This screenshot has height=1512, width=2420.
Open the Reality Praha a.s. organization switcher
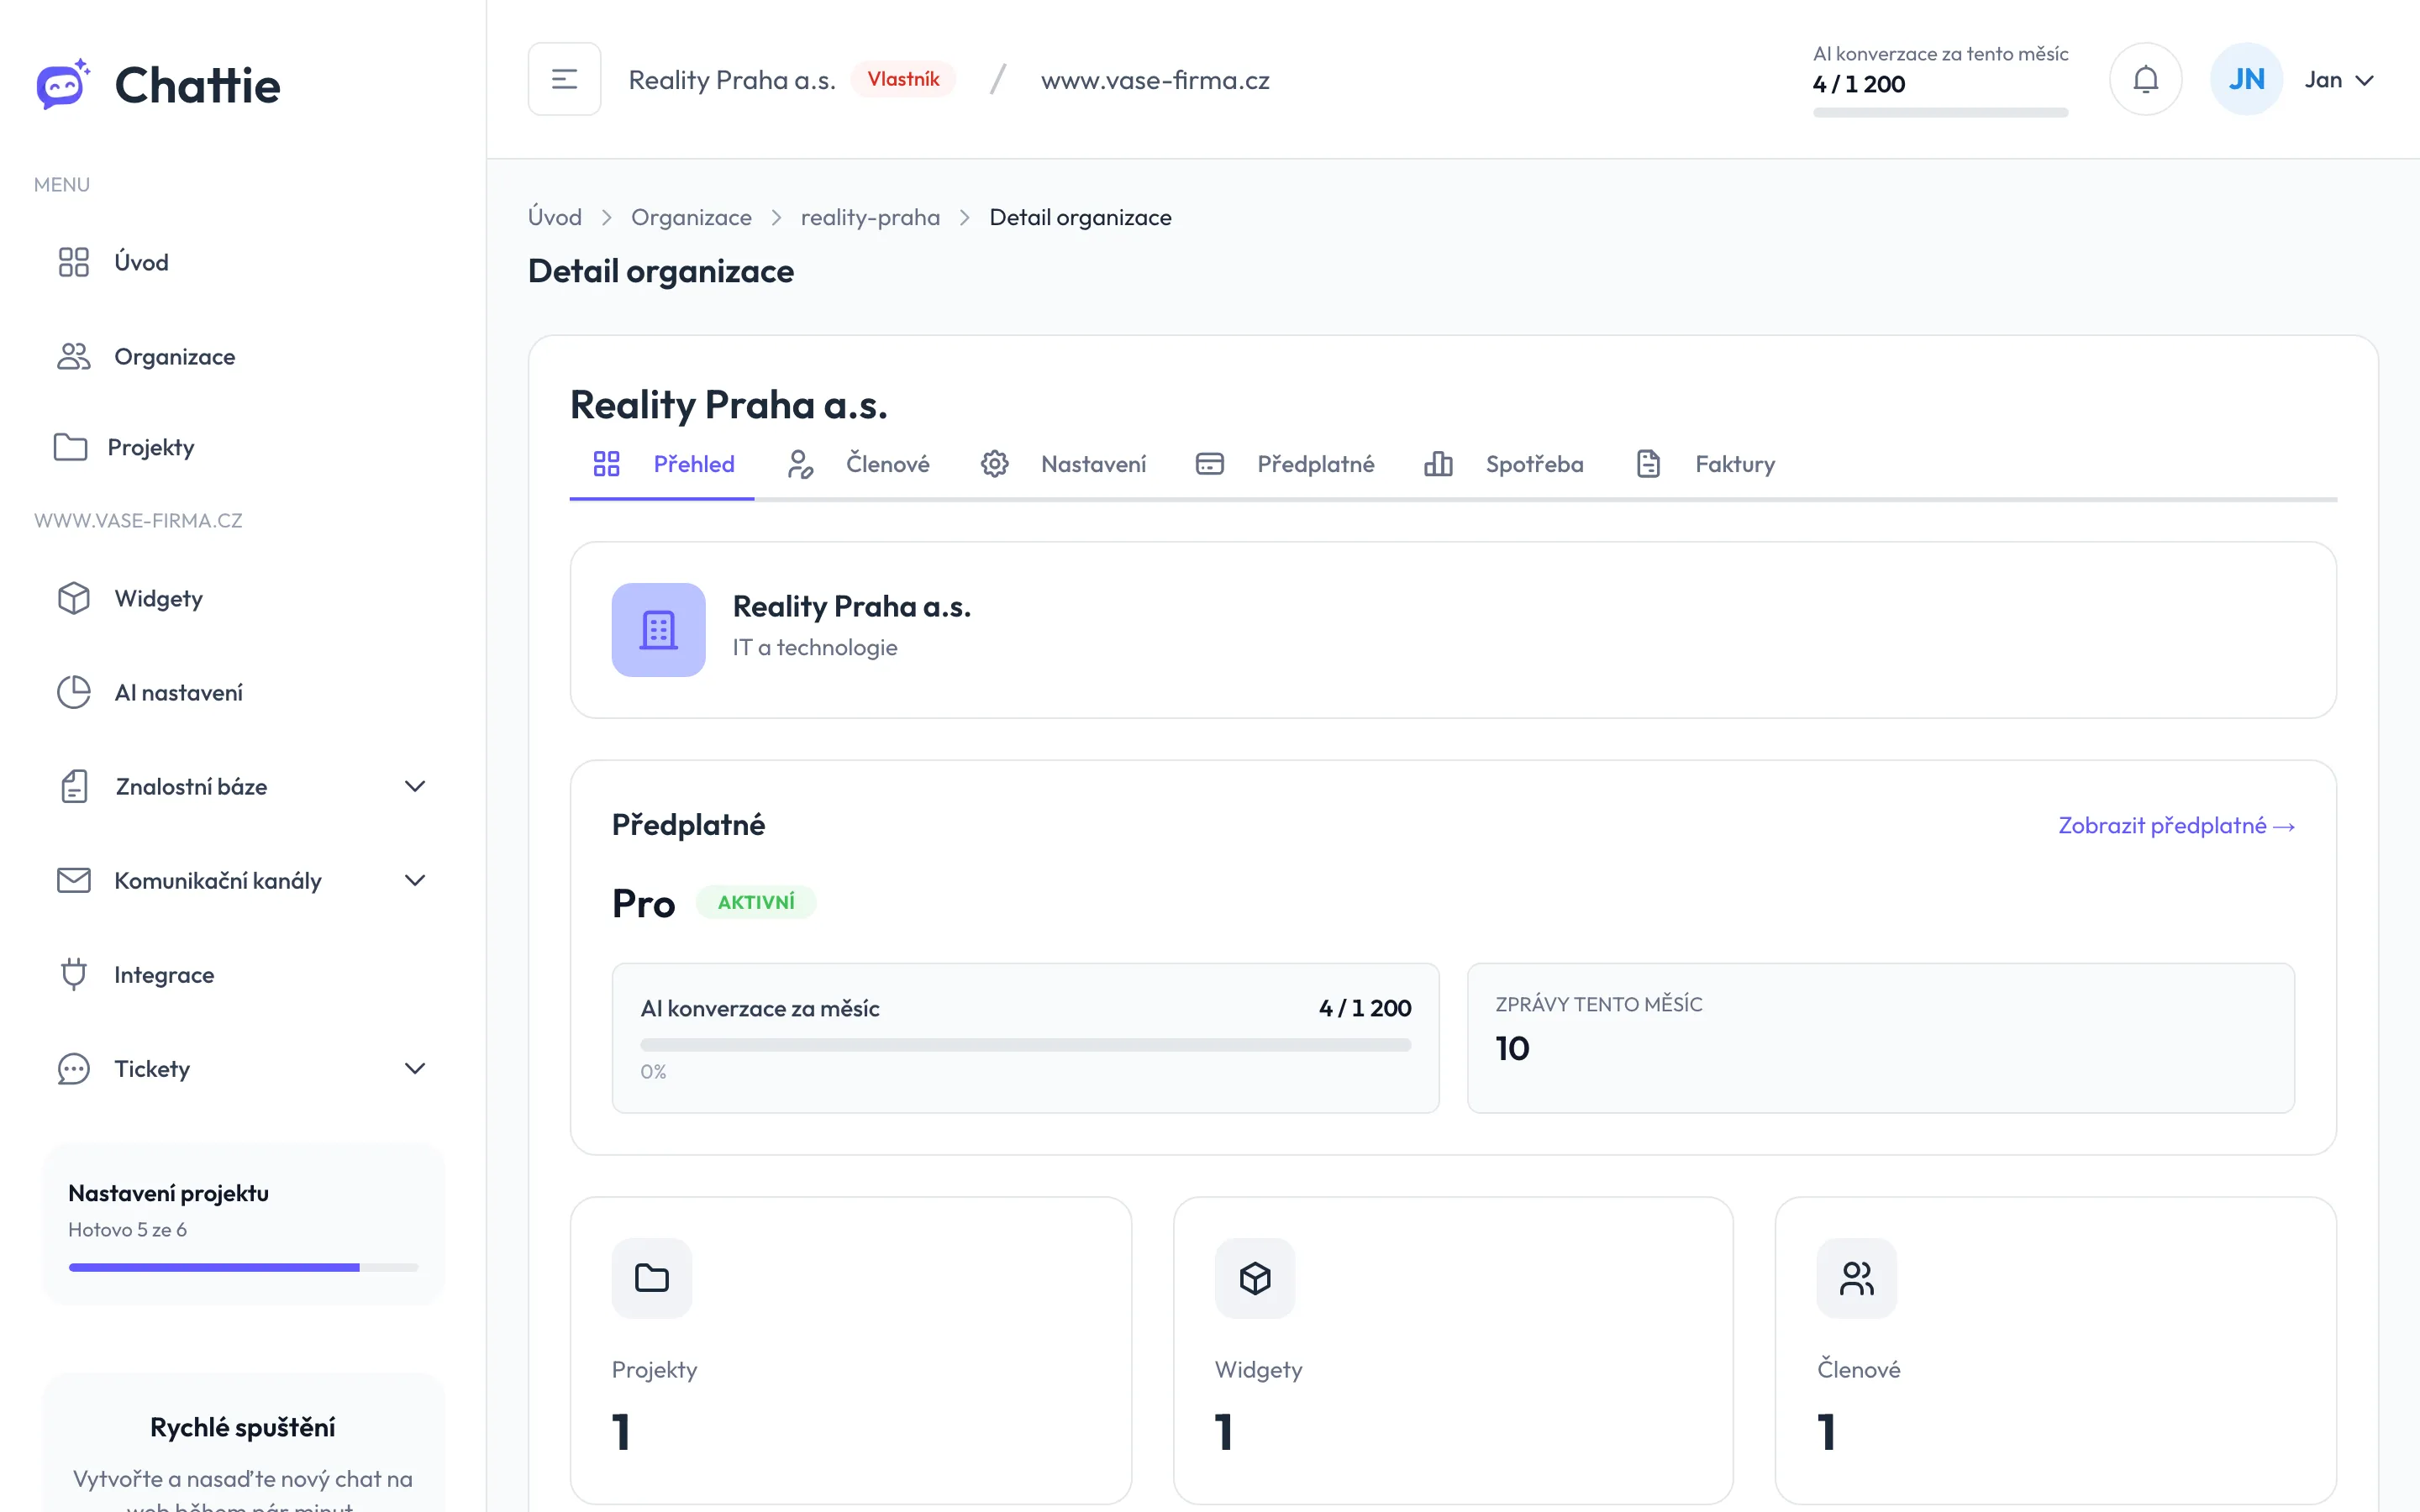click(732, 80)
